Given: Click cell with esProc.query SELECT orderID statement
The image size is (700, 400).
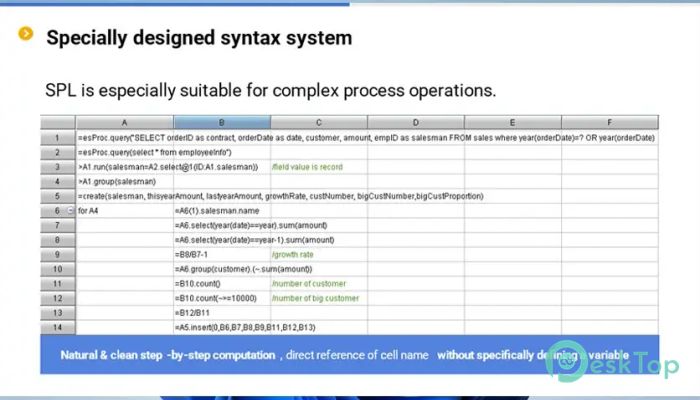Looking at the screenshot, I should click(366, 138).
